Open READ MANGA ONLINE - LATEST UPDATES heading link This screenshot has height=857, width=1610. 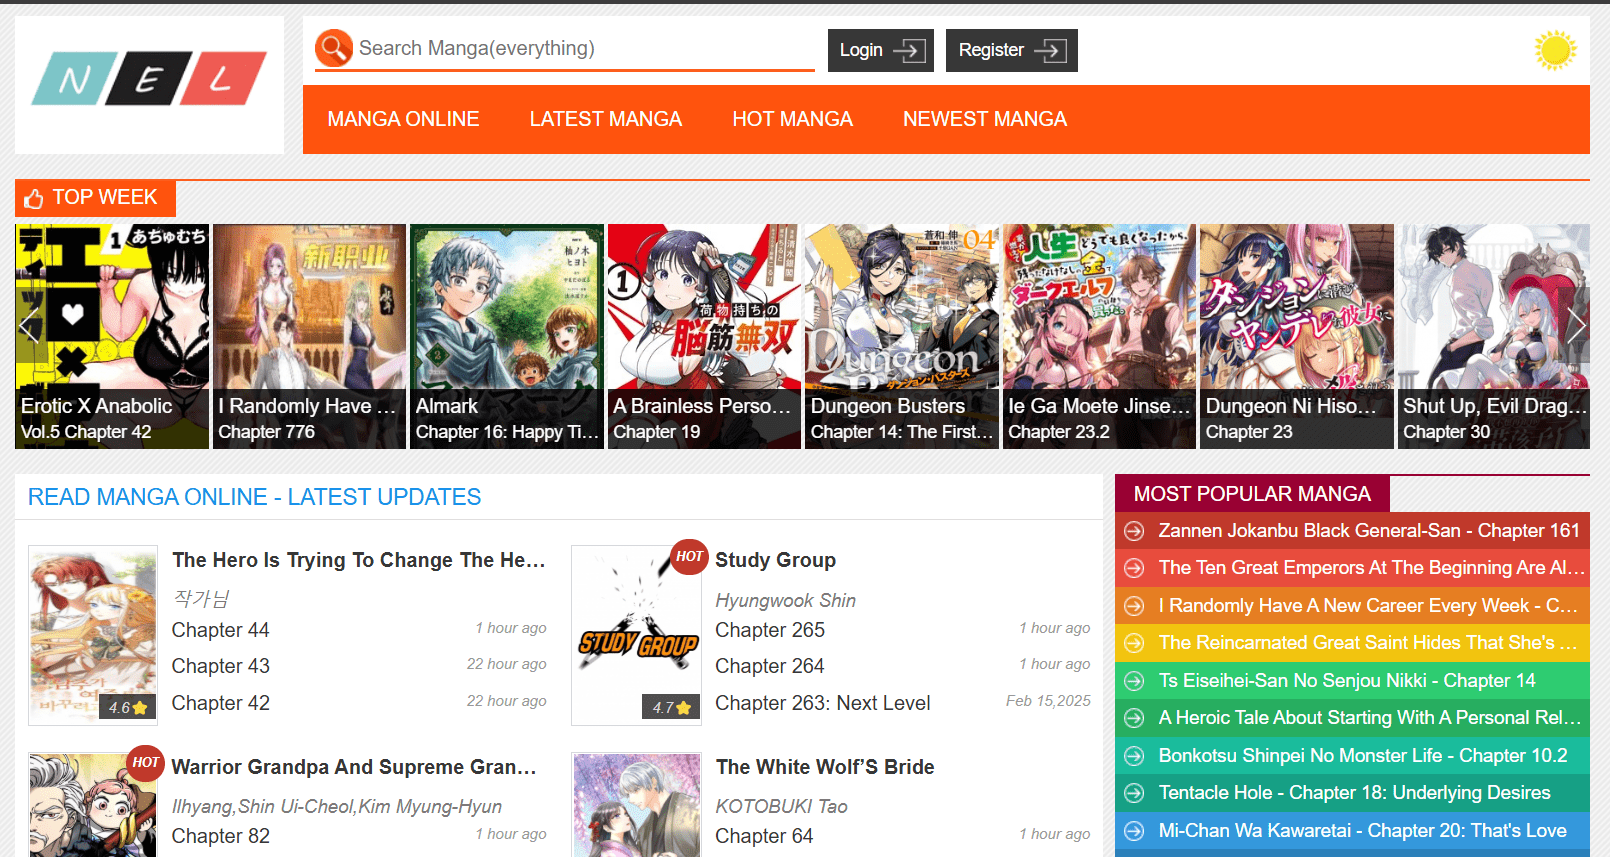point(254,497)
